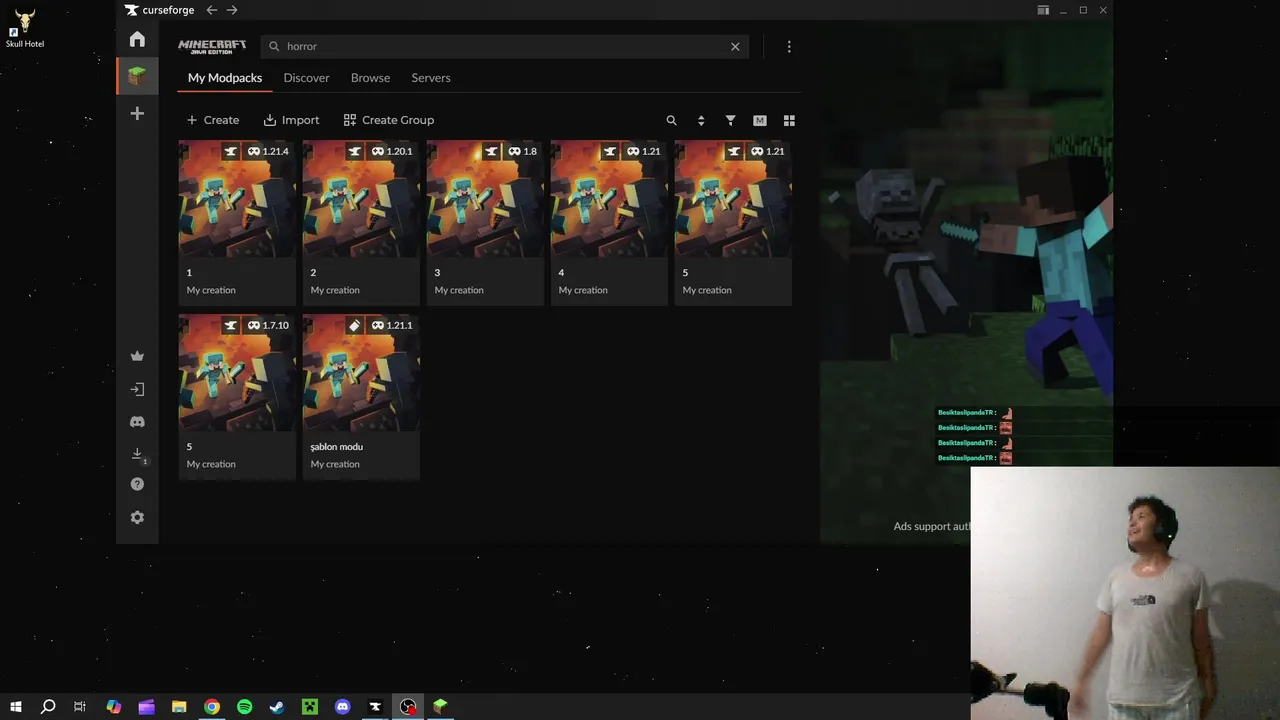Toggle the M card size button
Screen dimensions: 1280x720
pyautogui.click(x=760, y=120)
